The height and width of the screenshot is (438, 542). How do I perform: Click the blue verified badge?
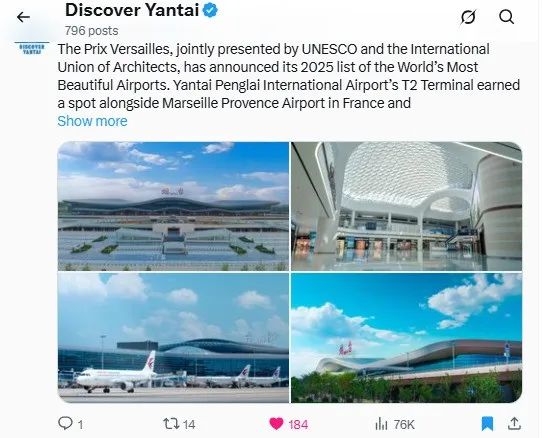coord(210,10)
